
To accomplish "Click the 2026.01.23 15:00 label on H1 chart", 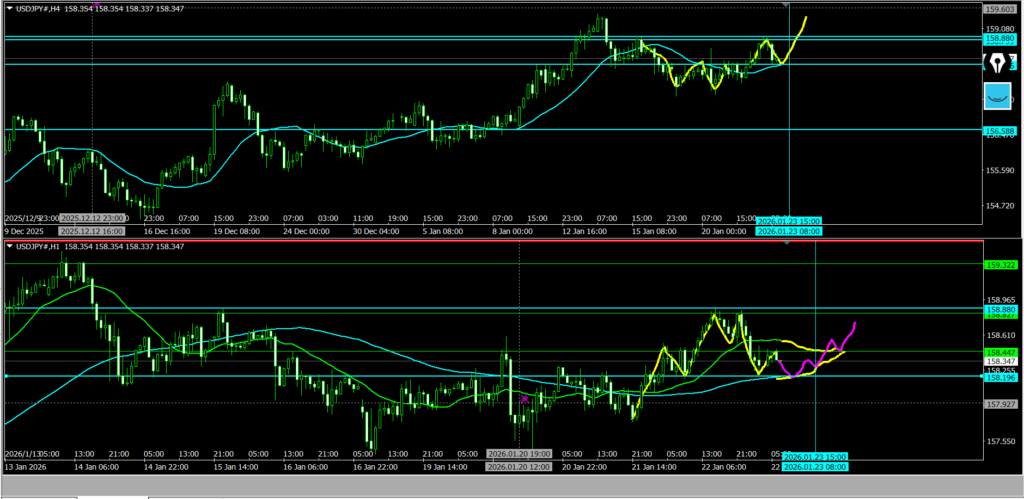I will point(816,456).
